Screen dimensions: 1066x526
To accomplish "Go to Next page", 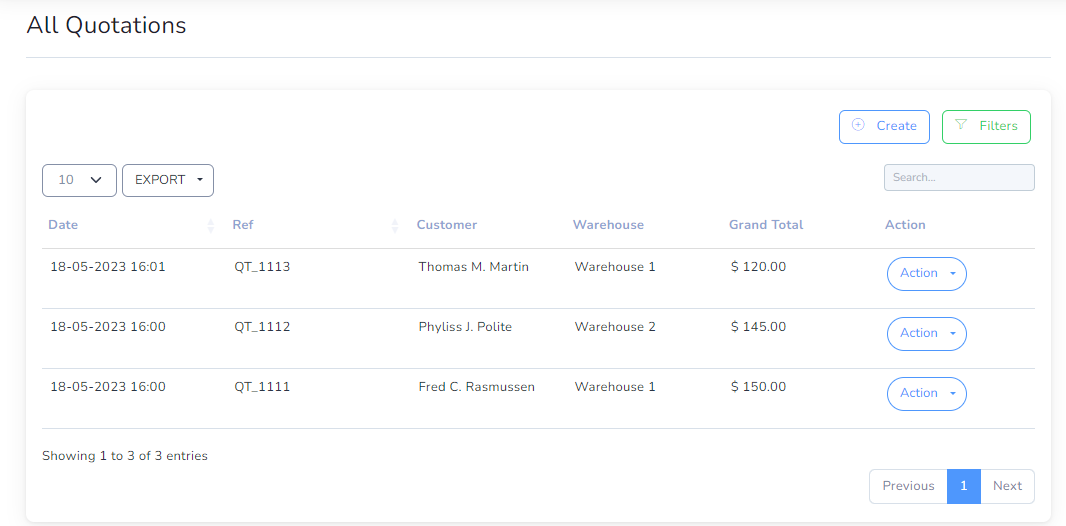I will pos(1008,486).
